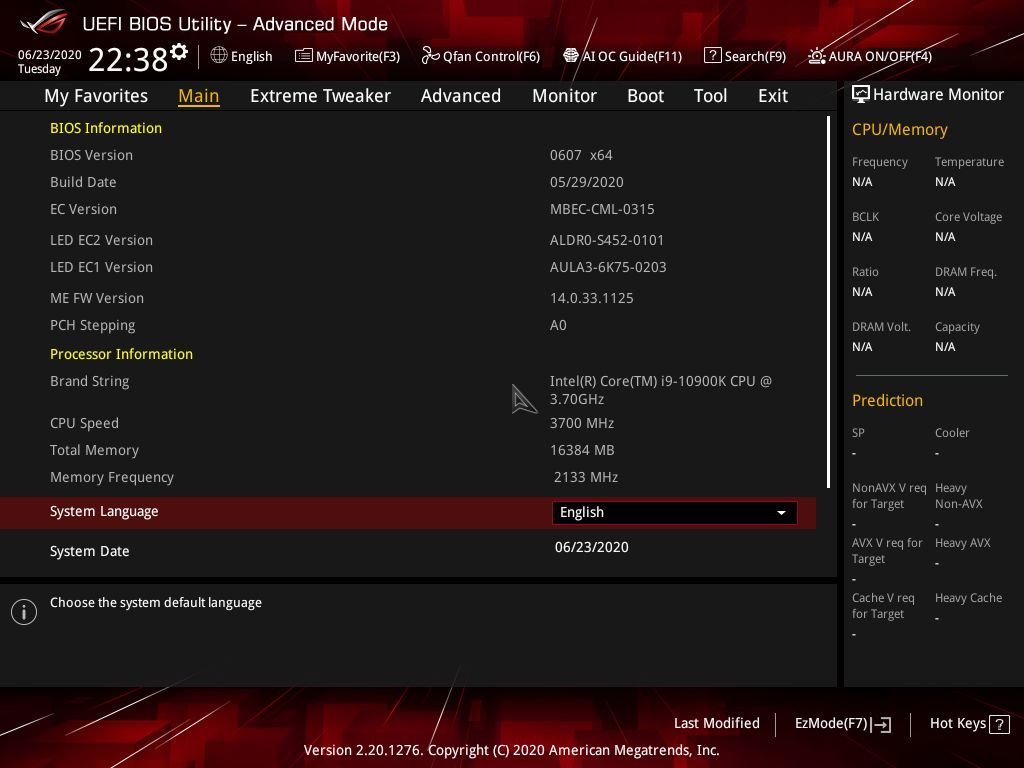The width and height of the screenshot is (1024, 768).
Task: Click AURA ON/OFF(F4) label
Action: coord(880,56)
